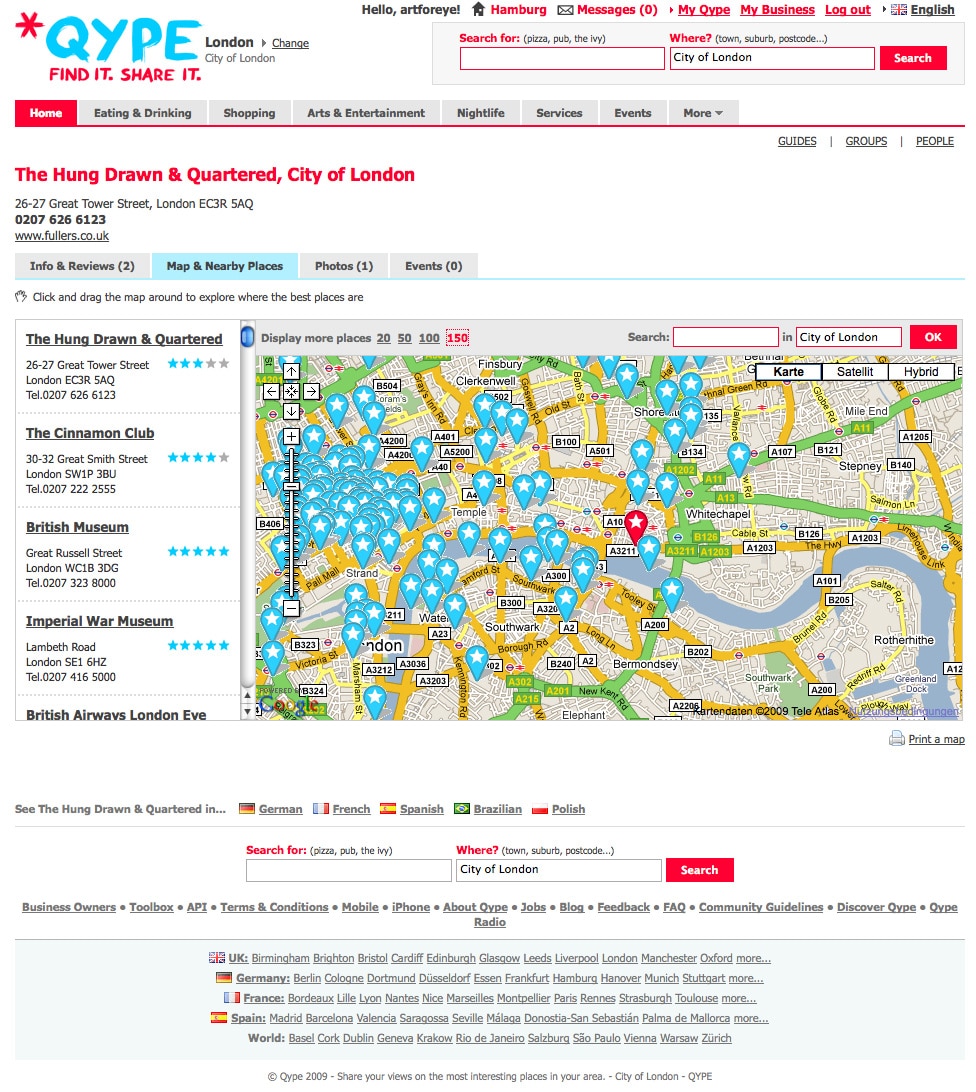Click the Qype logo
976x1092 pixels.
click(x=108, y=47)
